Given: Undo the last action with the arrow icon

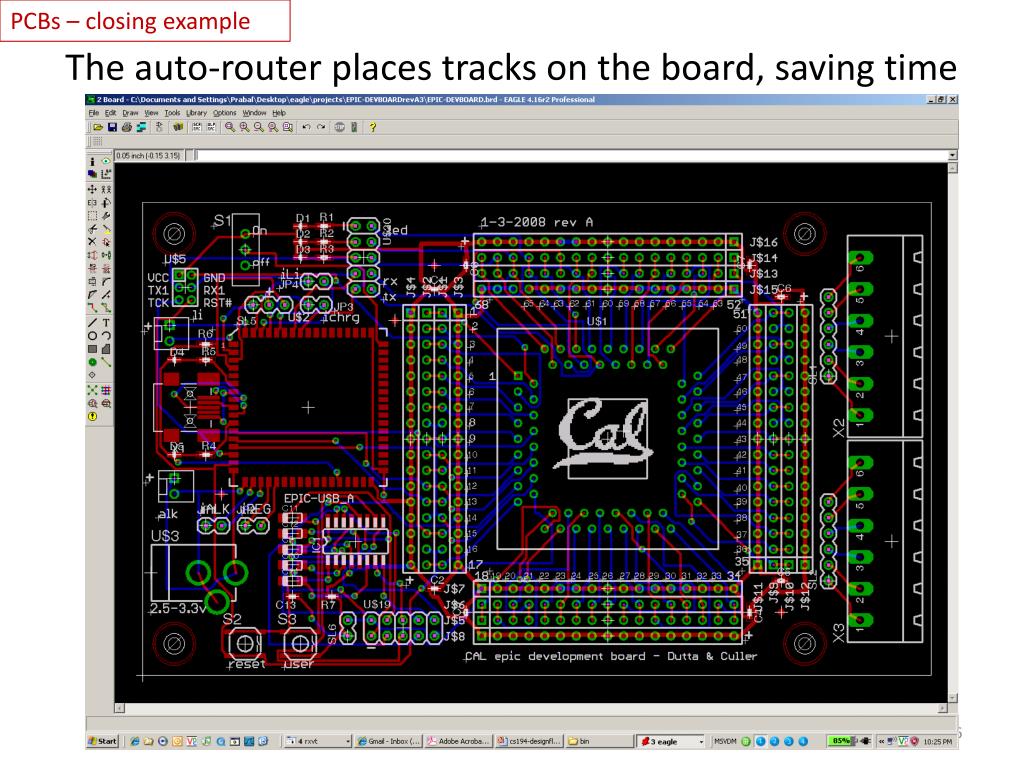Looking at the screenshot, I should (306, 127).
